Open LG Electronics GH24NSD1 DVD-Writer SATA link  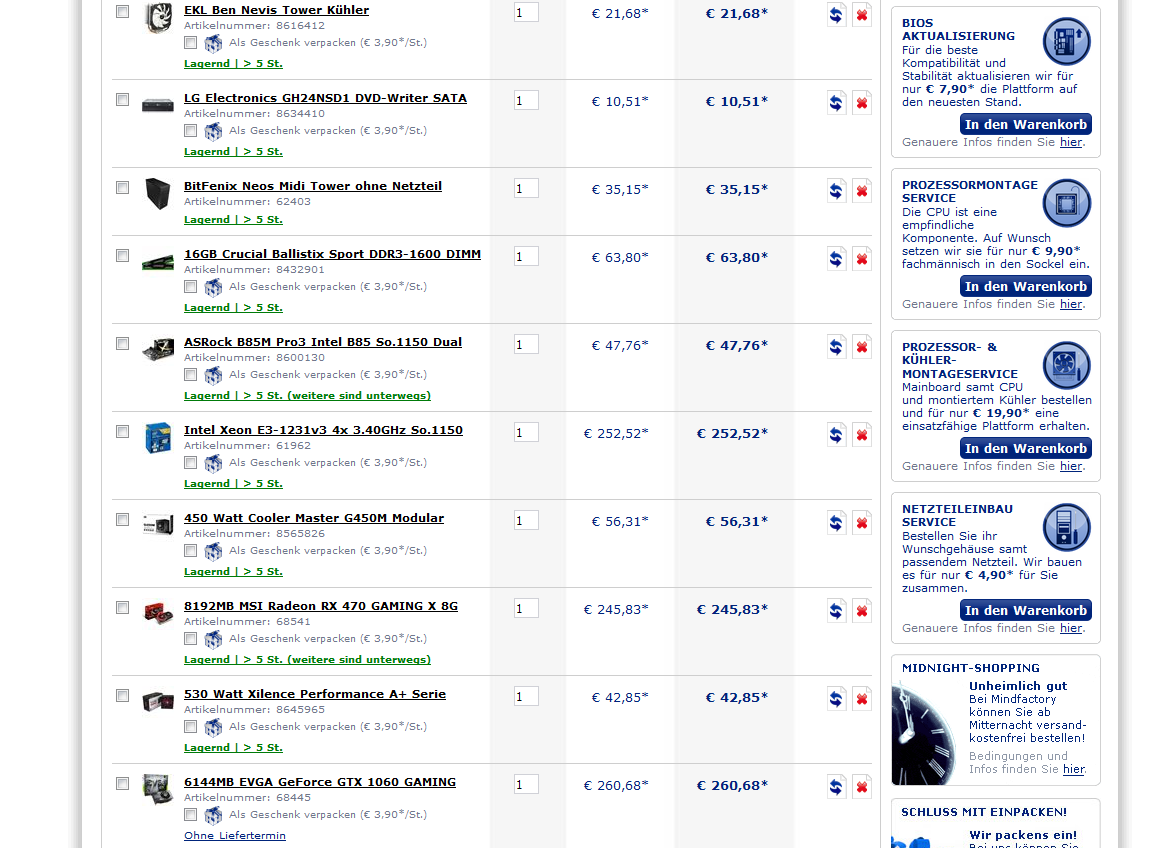coord(325,98)
